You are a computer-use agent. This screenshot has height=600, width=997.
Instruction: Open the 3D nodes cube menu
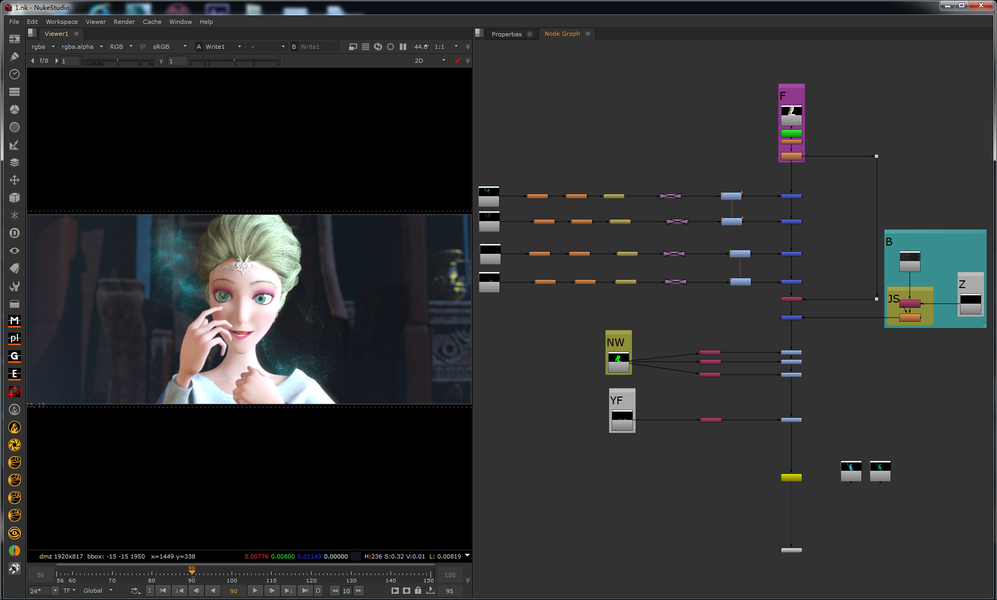(x=14, y=198)
